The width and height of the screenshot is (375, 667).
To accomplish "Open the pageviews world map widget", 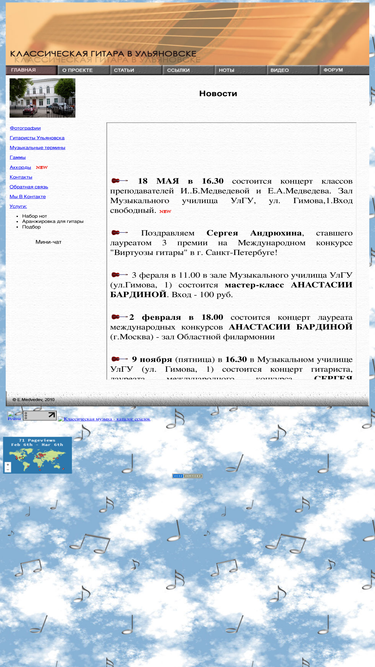I will coord(37,455).
